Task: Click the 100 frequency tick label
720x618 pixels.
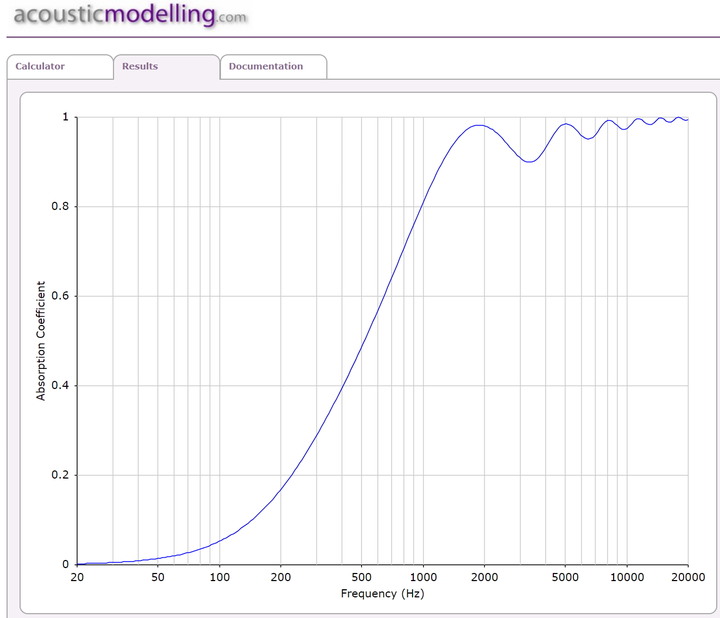Action: (x=219, y=577)
